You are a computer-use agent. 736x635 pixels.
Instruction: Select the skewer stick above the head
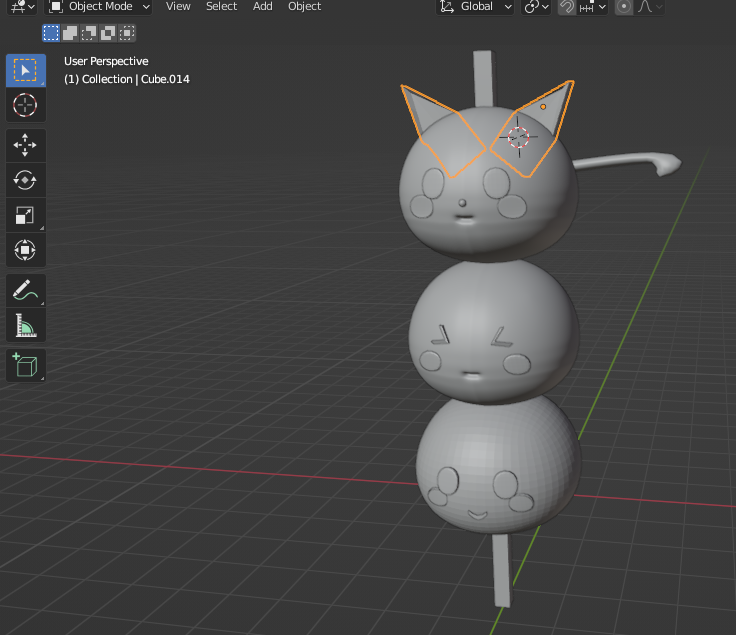tap(483, 78)
